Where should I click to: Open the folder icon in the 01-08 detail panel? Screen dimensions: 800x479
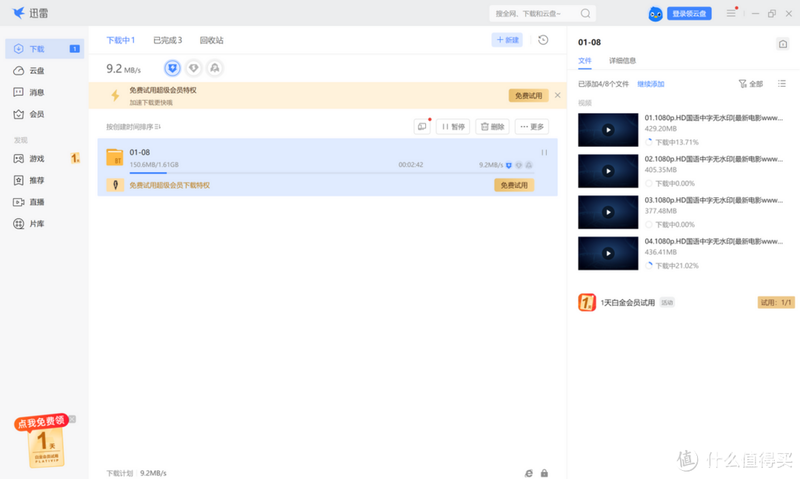point(783,44)
